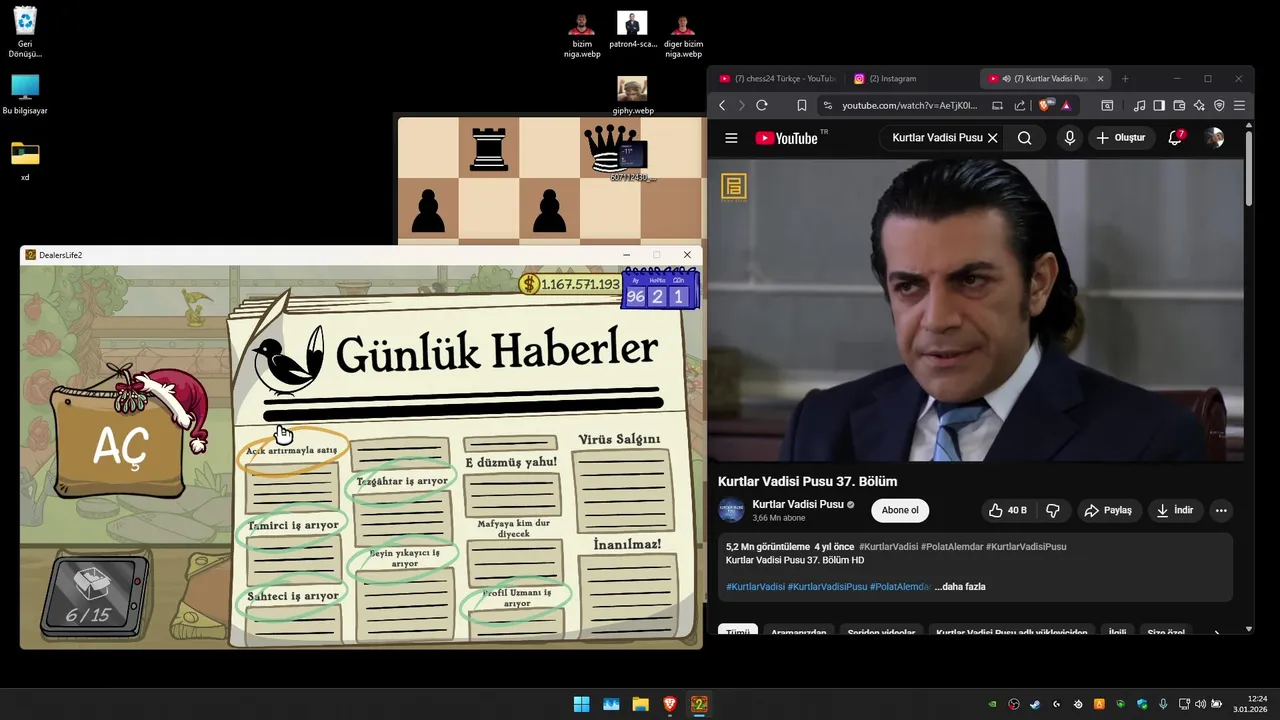The height and width of the screenshot is (720, 1280).
Task: Open the browser playlist music icon
Action: (1139, 106)
